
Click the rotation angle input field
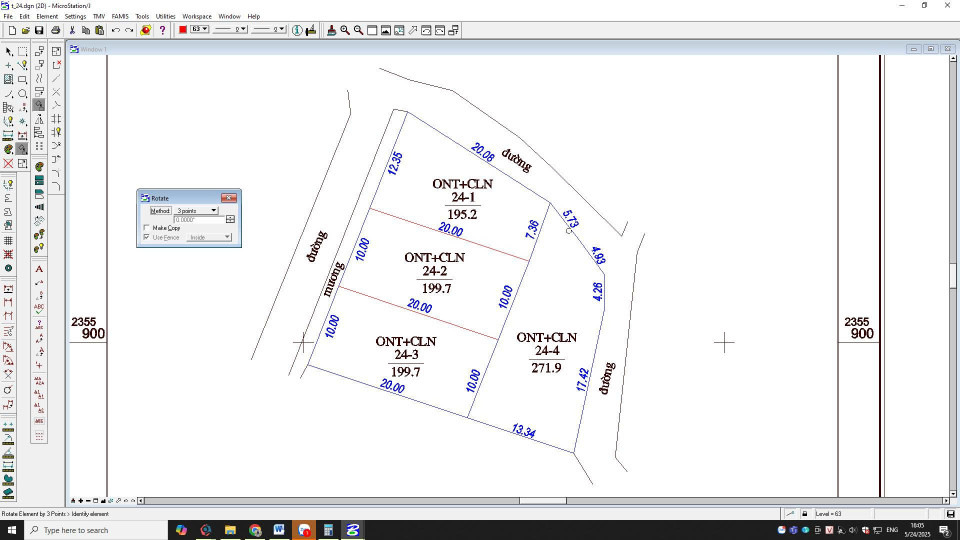199,219
